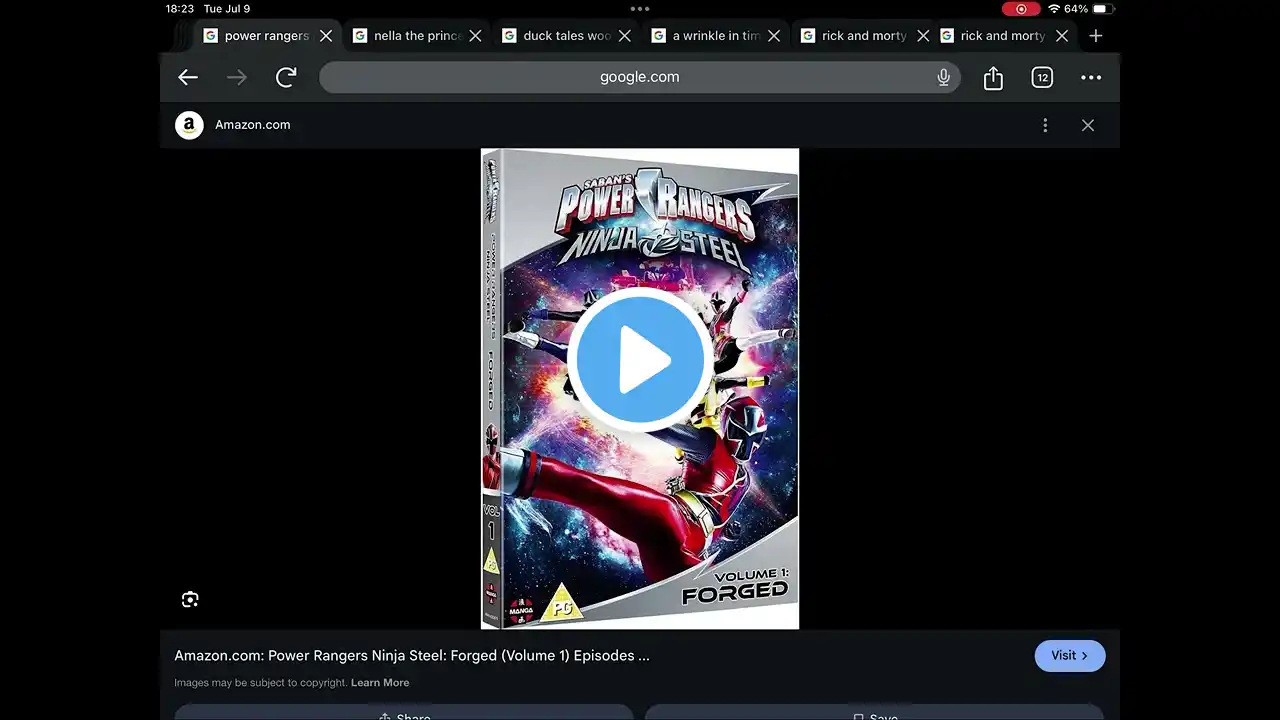Tap the Tue Jul 9 date
Image resolution: width=1280 pixels, height=720 pixels.
227,9
